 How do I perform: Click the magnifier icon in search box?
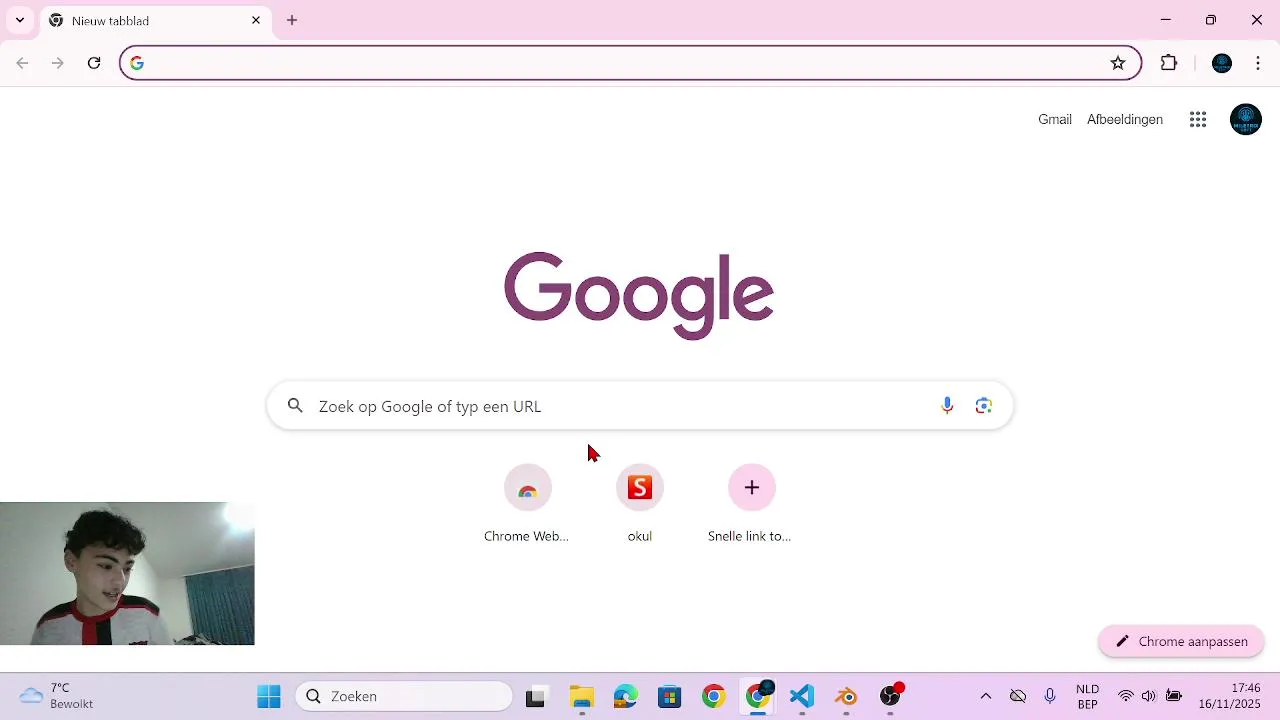tap(295, 405)
